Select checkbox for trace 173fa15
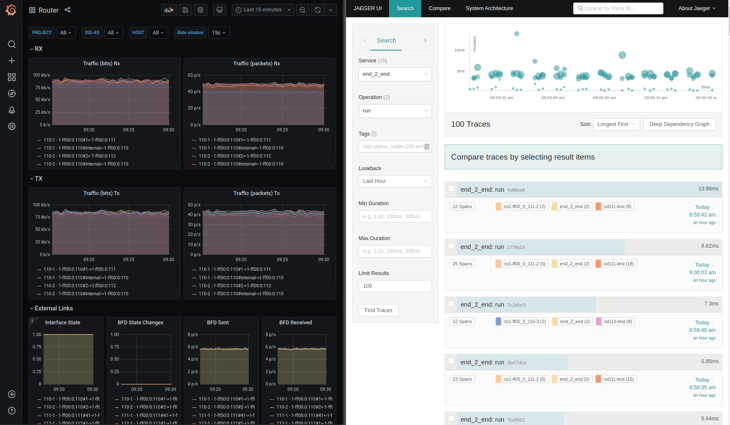The image size is (730, 425). [451, 246]
